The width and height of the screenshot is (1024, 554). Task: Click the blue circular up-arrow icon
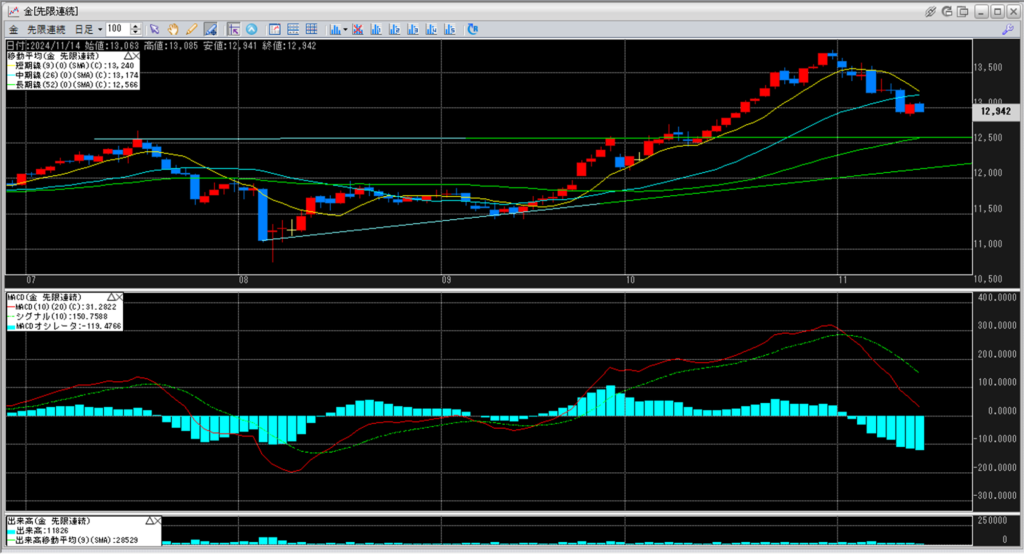[251, 29]
